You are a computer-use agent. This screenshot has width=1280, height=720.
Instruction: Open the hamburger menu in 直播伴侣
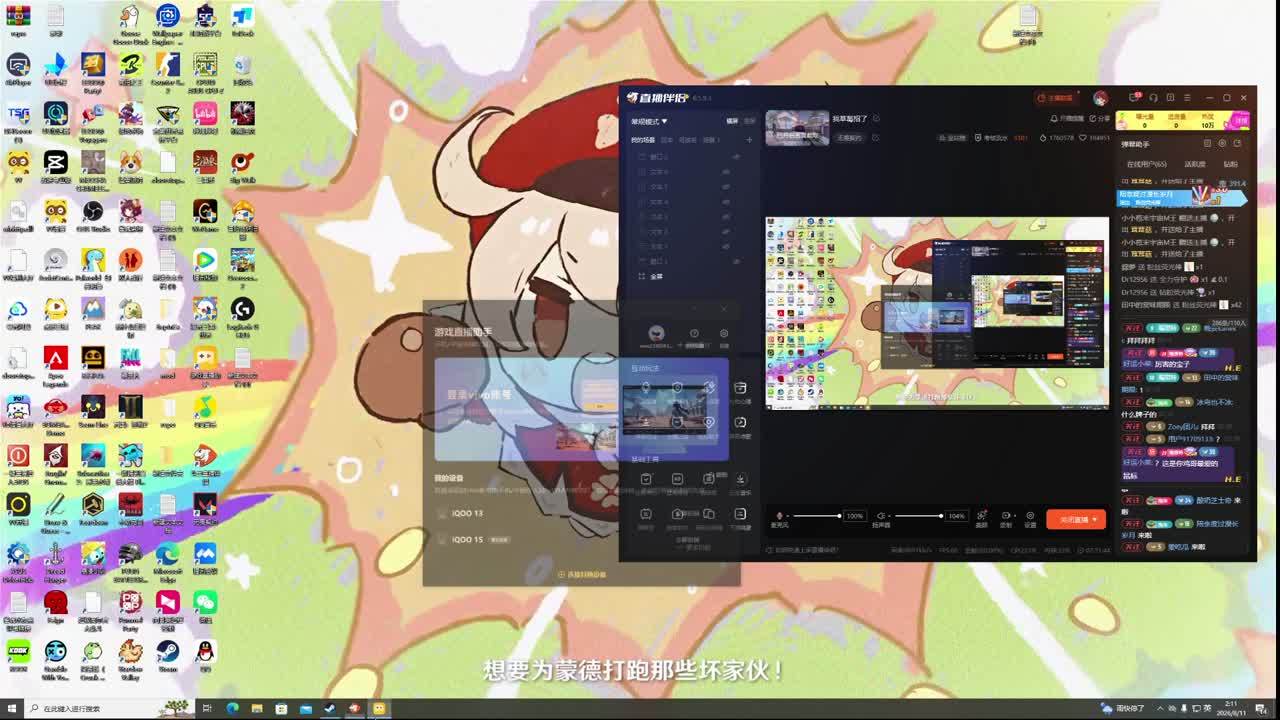click(1189, 98)
